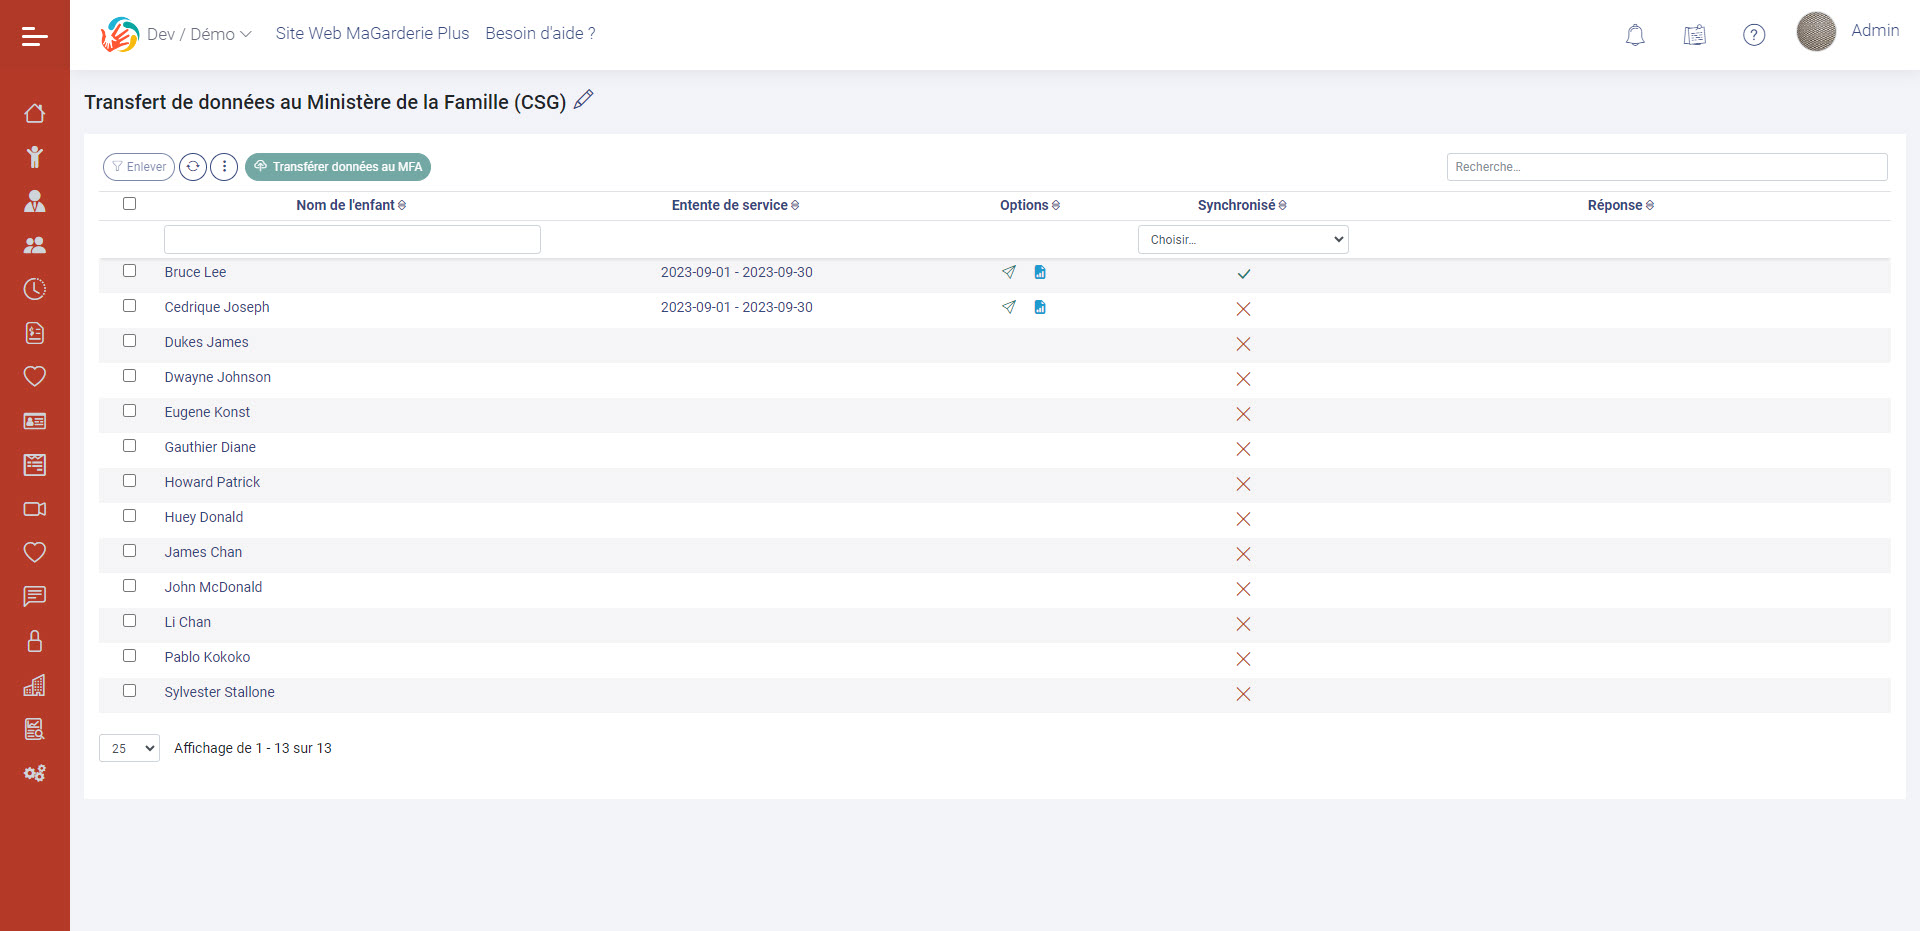The image size is (1920, 931).
Task: Expand the Dev / Démo environment dropdown
Action: pyautogui.click(x=198, y=34)
